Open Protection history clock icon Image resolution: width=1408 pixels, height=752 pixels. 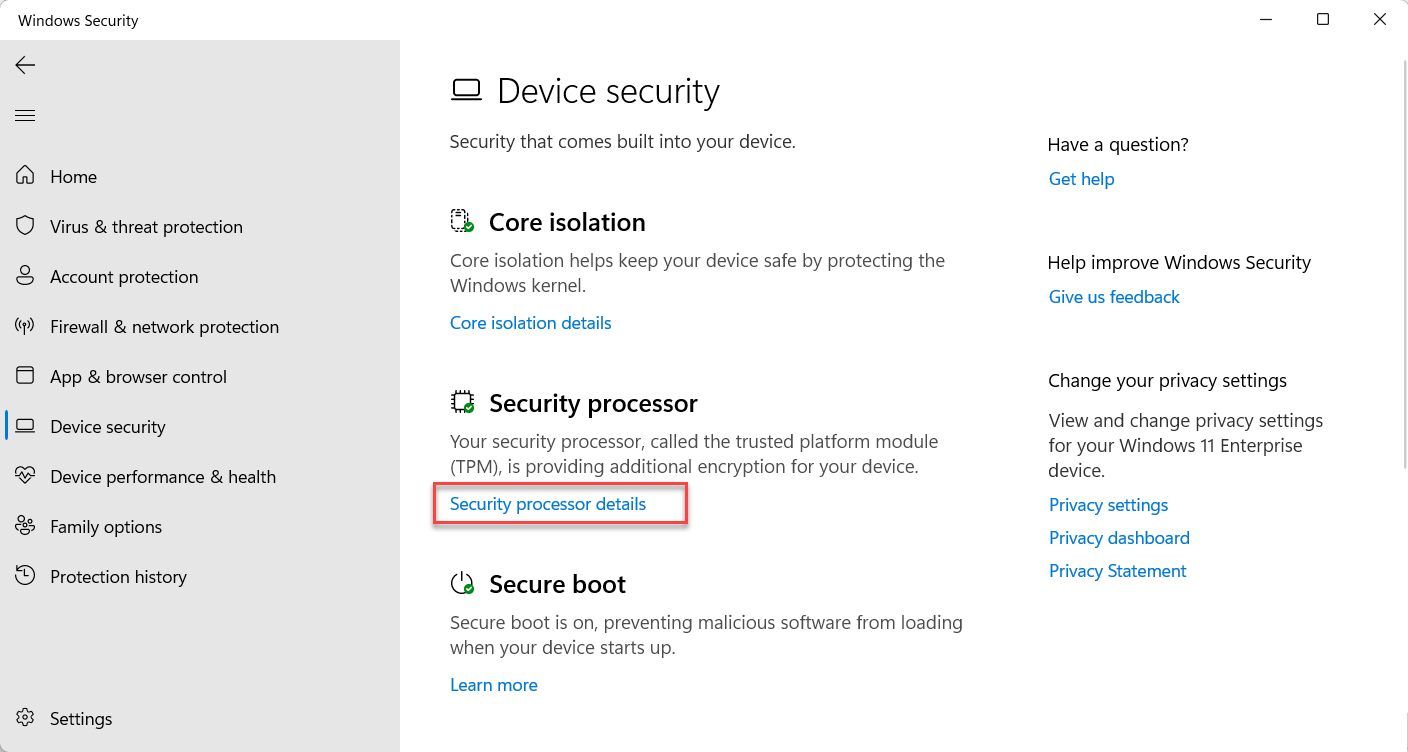[x=25, y=576]
